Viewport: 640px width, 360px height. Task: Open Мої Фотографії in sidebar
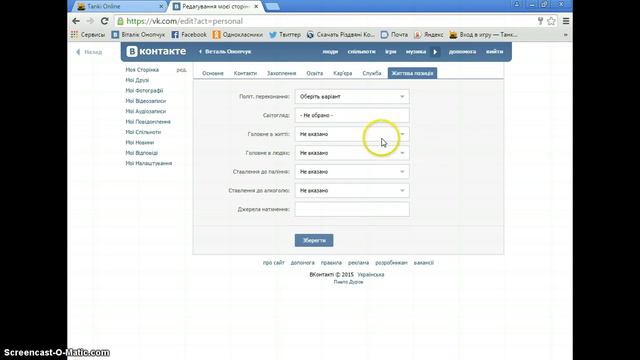point(144,91)
